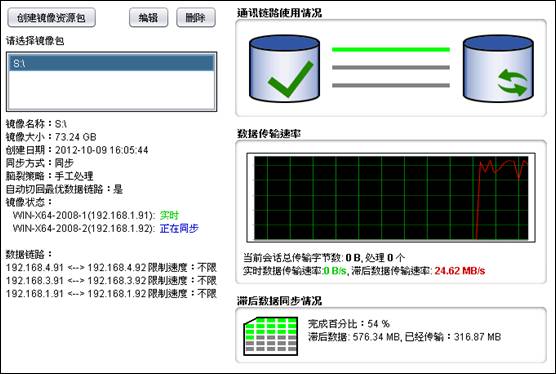Click the 创建镜像资源包 button
Viewport: 556px width, 374px height.
pos(51,18)
